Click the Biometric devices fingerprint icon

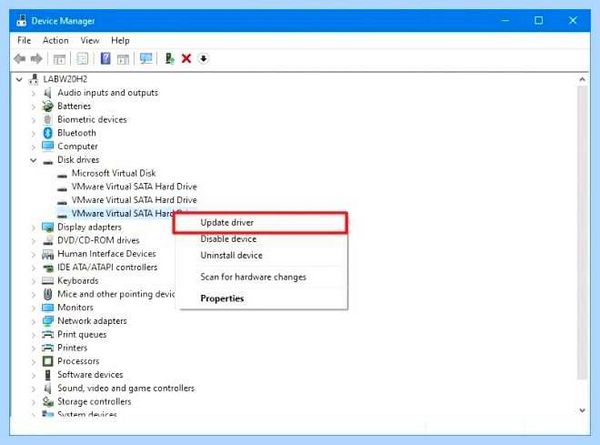47,119
